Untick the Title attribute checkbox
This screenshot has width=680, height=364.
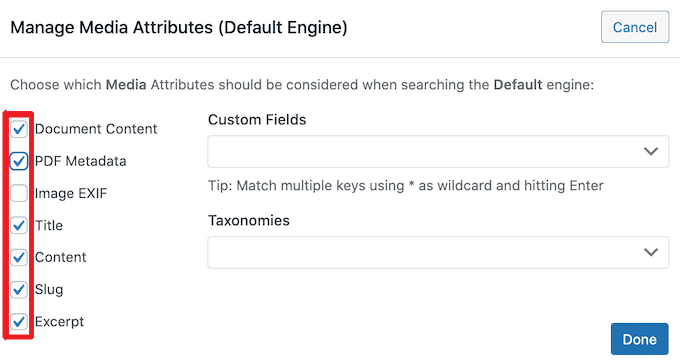click(19, 225)
